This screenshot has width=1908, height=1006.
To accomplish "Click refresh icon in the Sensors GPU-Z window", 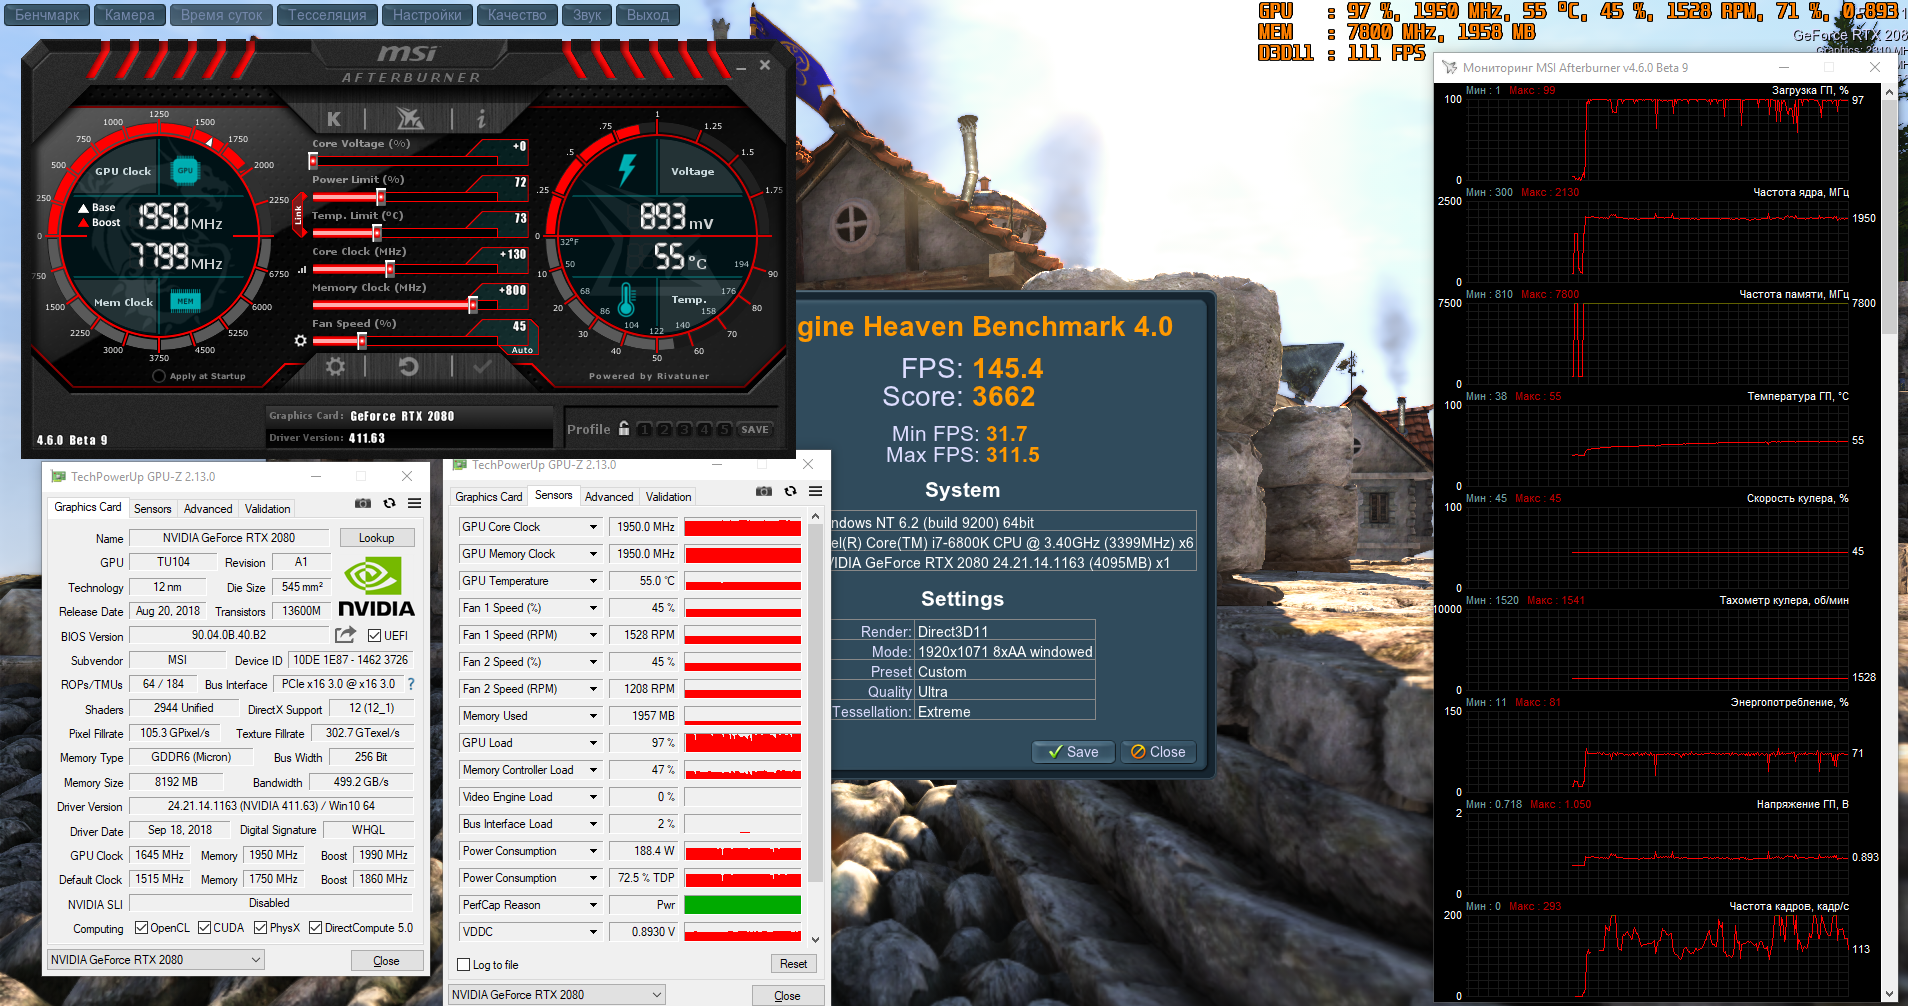I will tap(790, 491).
